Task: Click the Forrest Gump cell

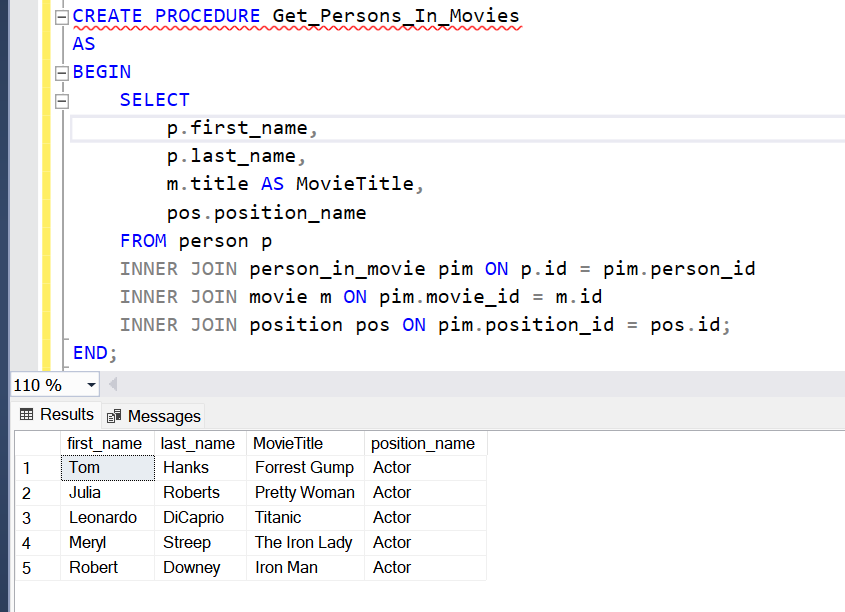Action: (x=306, y=468)
